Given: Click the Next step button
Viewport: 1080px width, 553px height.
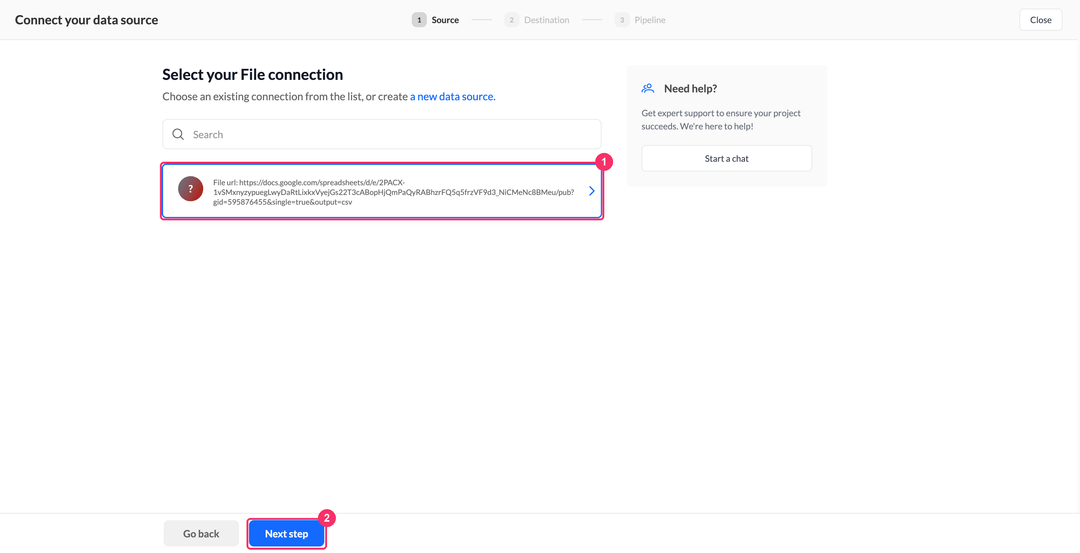Looking at the screenshot, I should [287, 534].
